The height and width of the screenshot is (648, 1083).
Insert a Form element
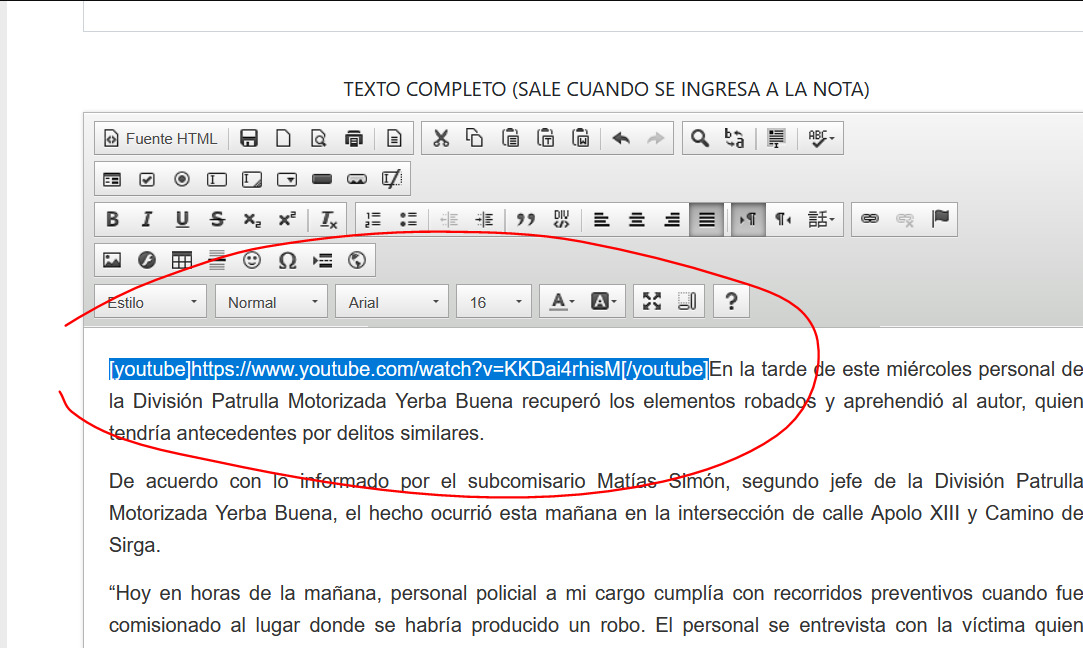coord(112,180)
